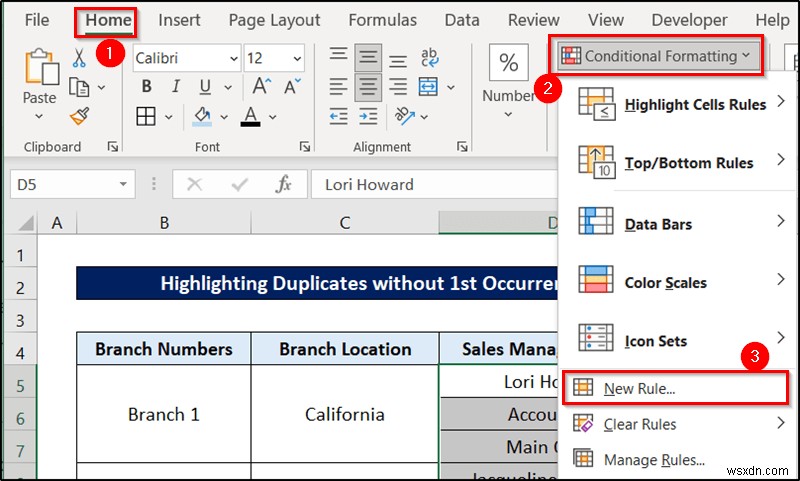Click the Copy icon in Clipboard group
This screenshot has height=481, width=800.
tap(79, 87)
